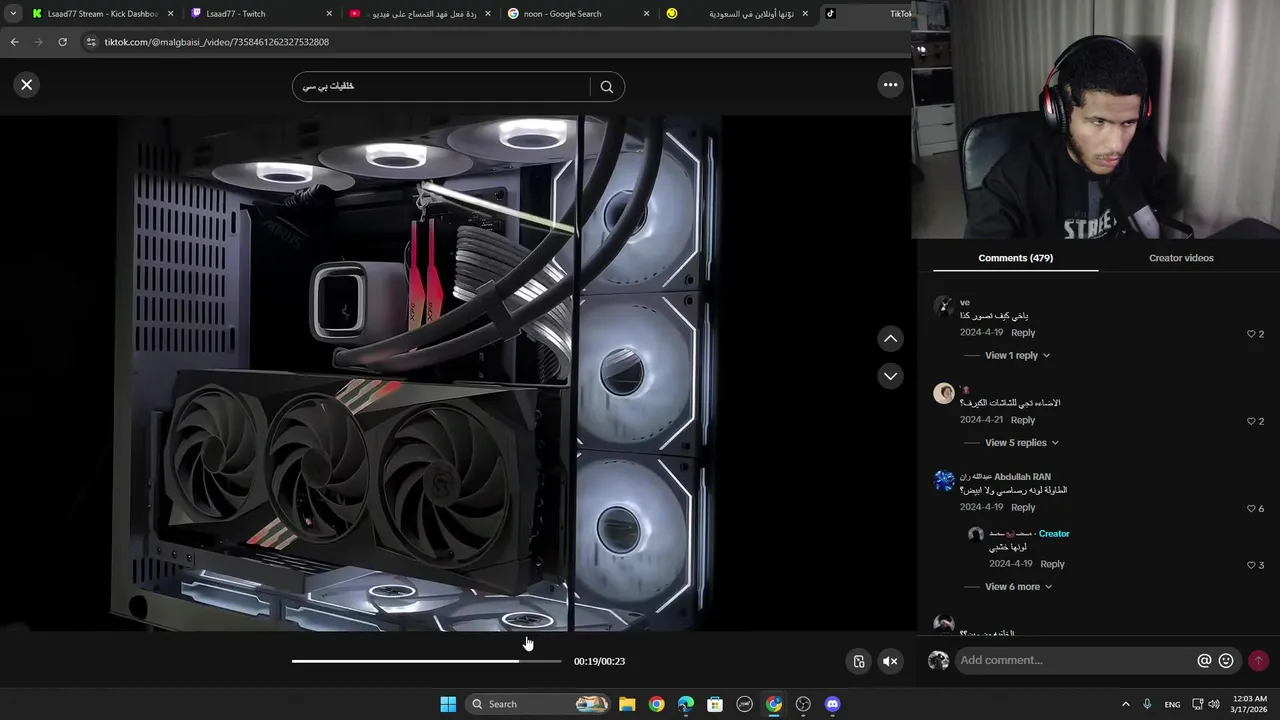Click the microphone tray icon
Image resolution: width=1280 pixels, height=720 pixels.
[1147, 704]
